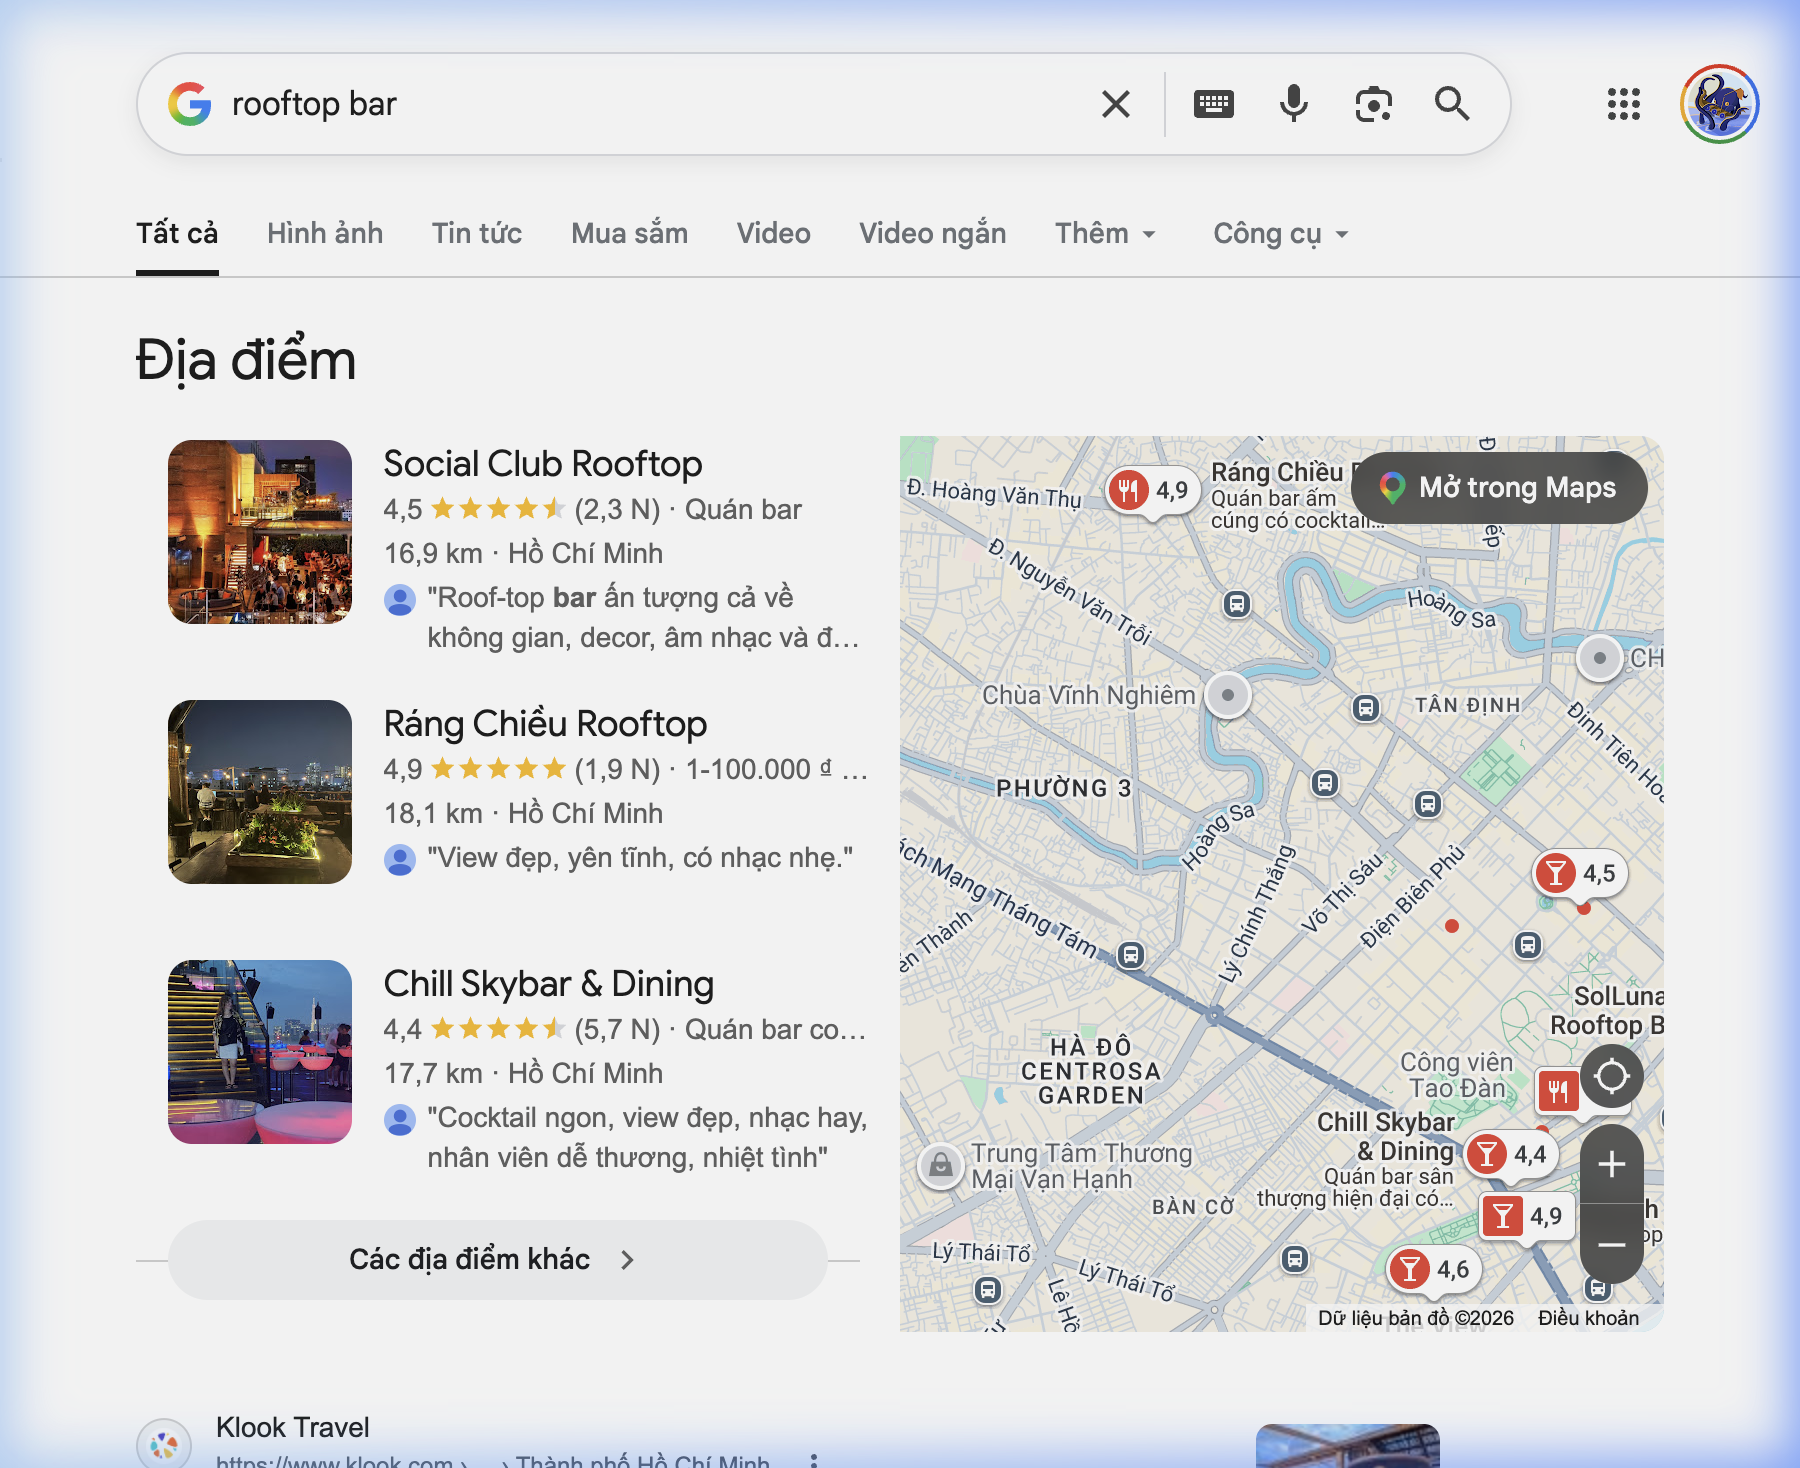
Task: Select the 4,6 bar pin on map
Action: [1434, 1270]
